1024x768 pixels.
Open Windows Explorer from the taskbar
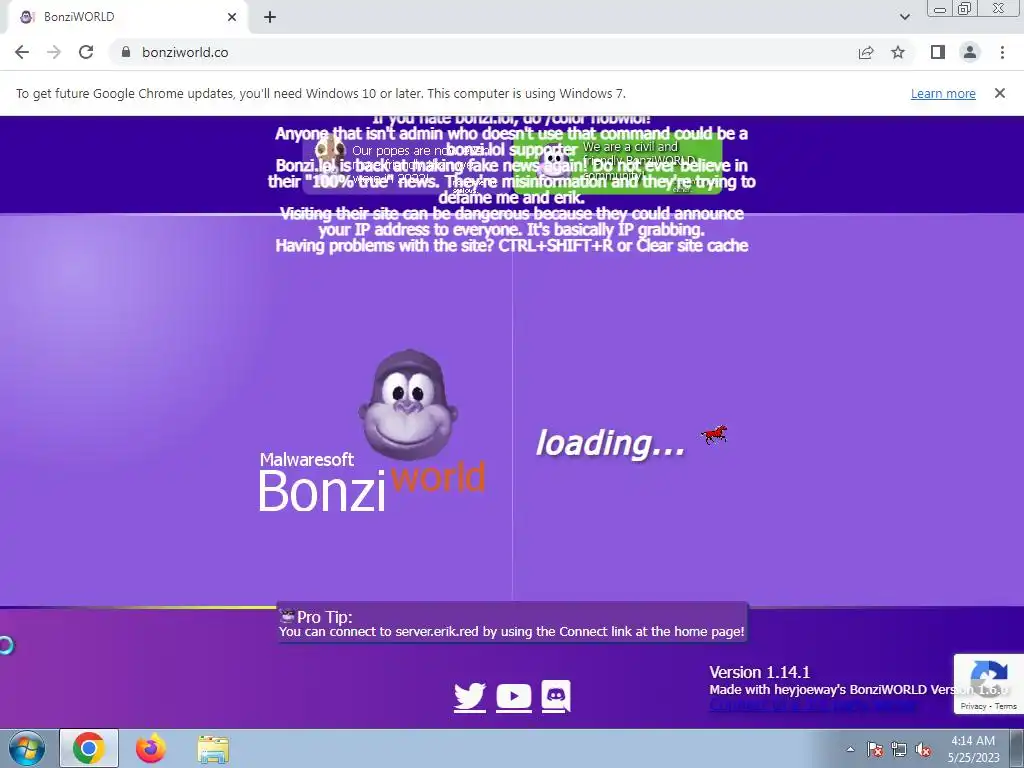(x=213, y=749)
